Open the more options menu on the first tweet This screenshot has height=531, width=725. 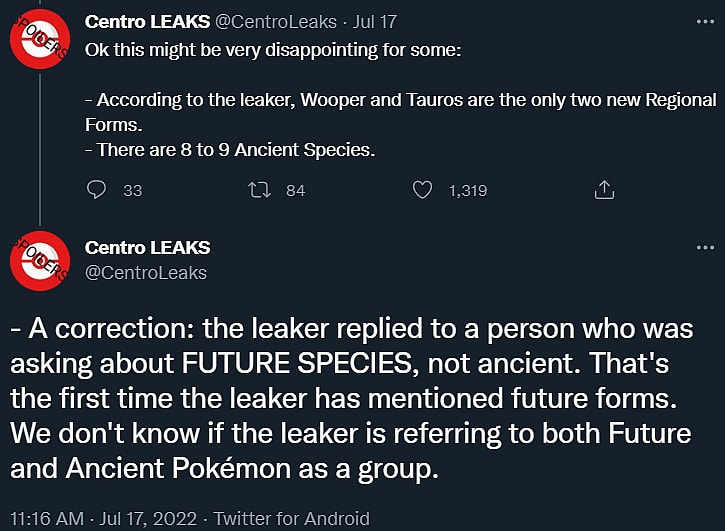point(697,20)
